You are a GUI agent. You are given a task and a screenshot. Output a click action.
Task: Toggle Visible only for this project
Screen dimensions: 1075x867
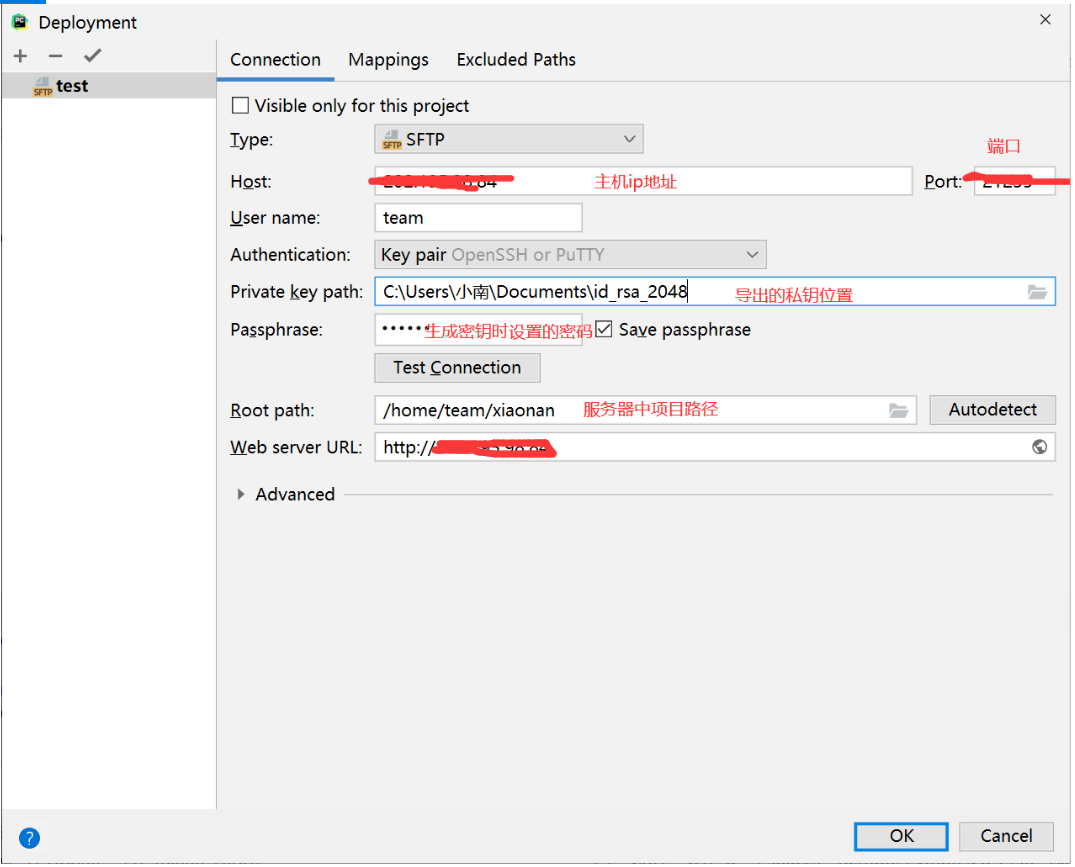[x=240, y=106]
